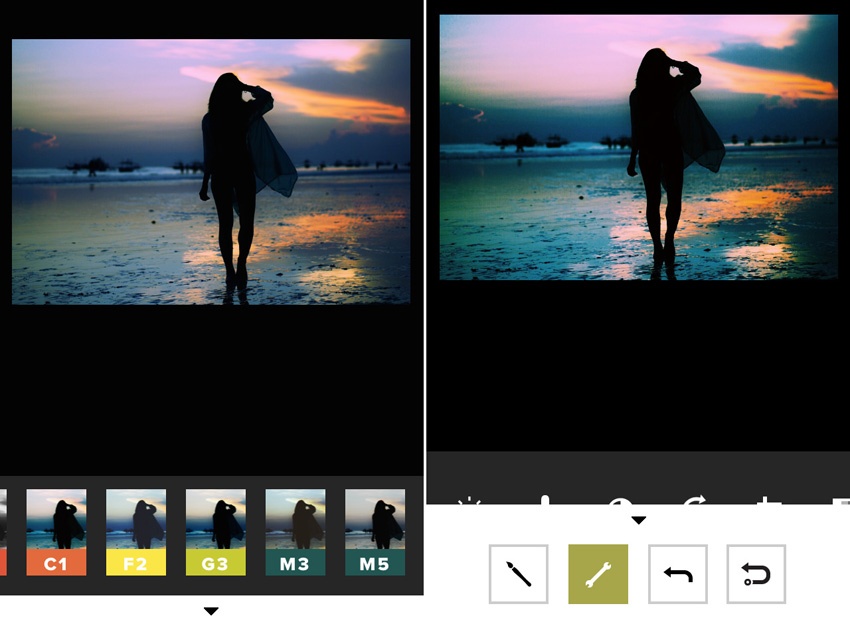Screen dimensions: 850x622
Task: Undo the last edit with the back arrow
Action: (x=677, y=574)
